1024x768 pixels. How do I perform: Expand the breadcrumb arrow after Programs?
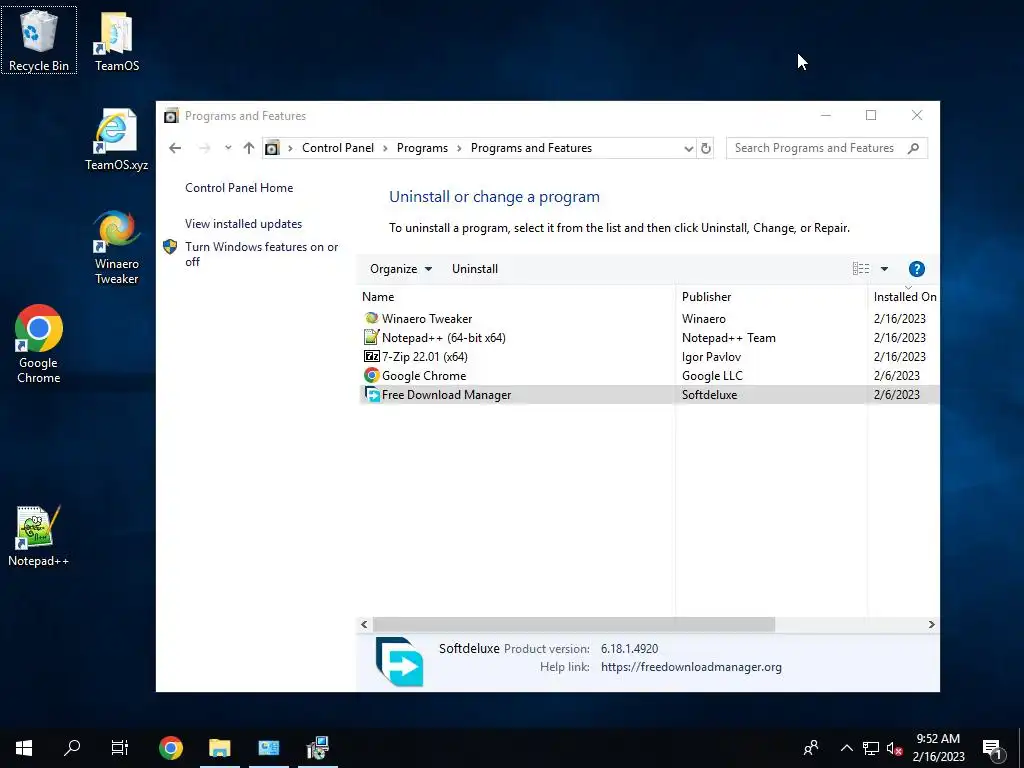tap(459, 148)
